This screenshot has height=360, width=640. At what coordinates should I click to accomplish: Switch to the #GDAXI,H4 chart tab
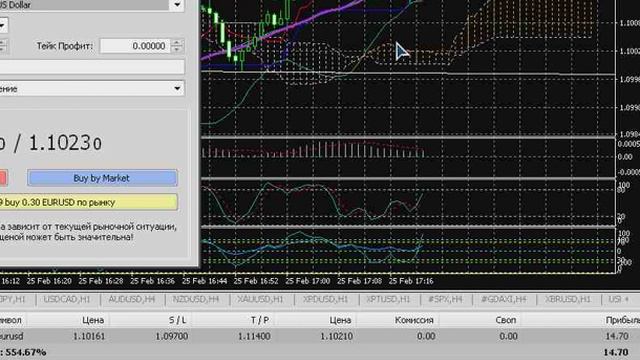[504, 299]
